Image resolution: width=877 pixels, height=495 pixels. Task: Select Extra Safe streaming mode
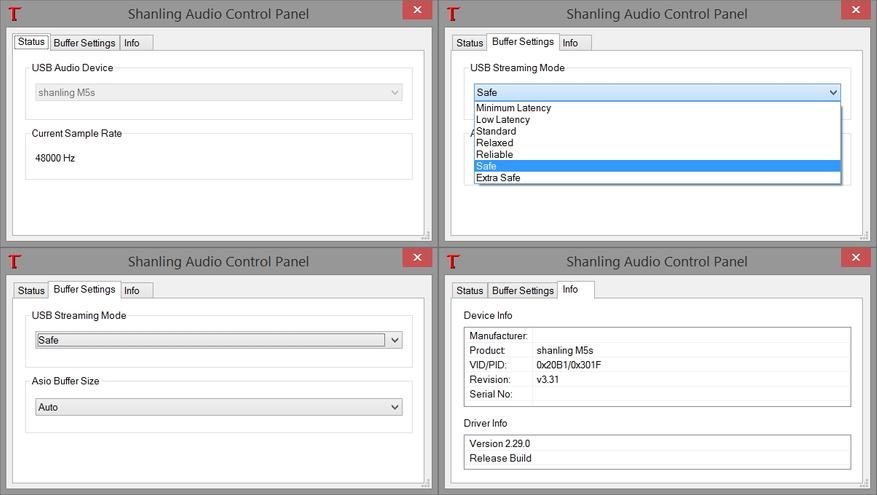coord(498,178)
